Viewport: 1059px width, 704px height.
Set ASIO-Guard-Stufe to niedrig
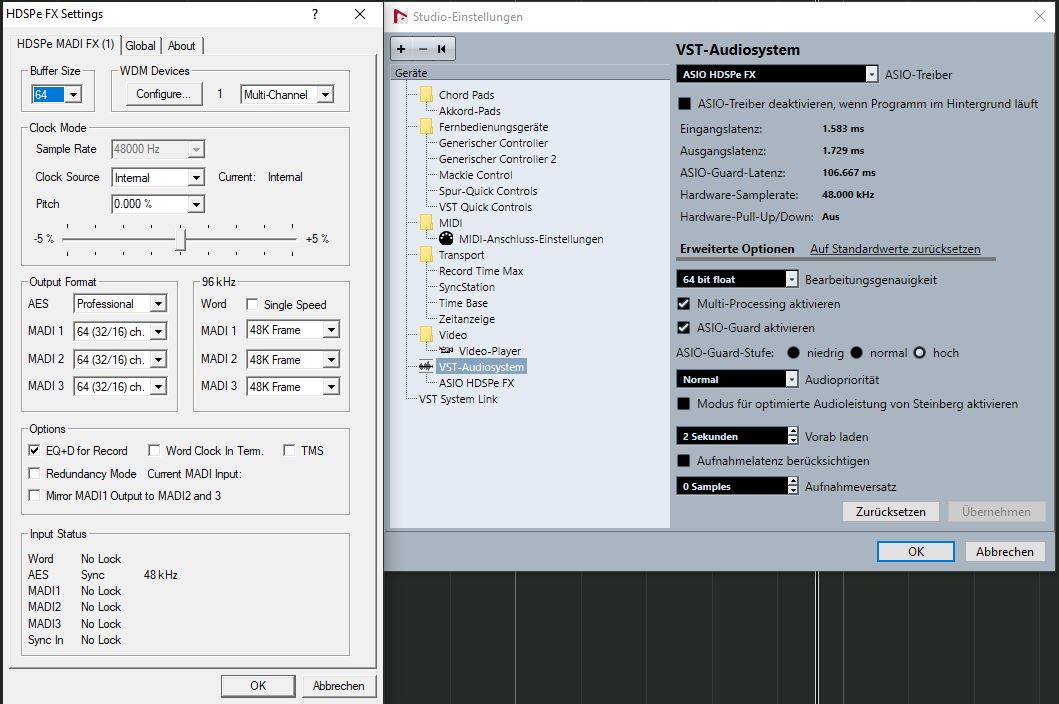pyautogui.click(x=794, y=353)
